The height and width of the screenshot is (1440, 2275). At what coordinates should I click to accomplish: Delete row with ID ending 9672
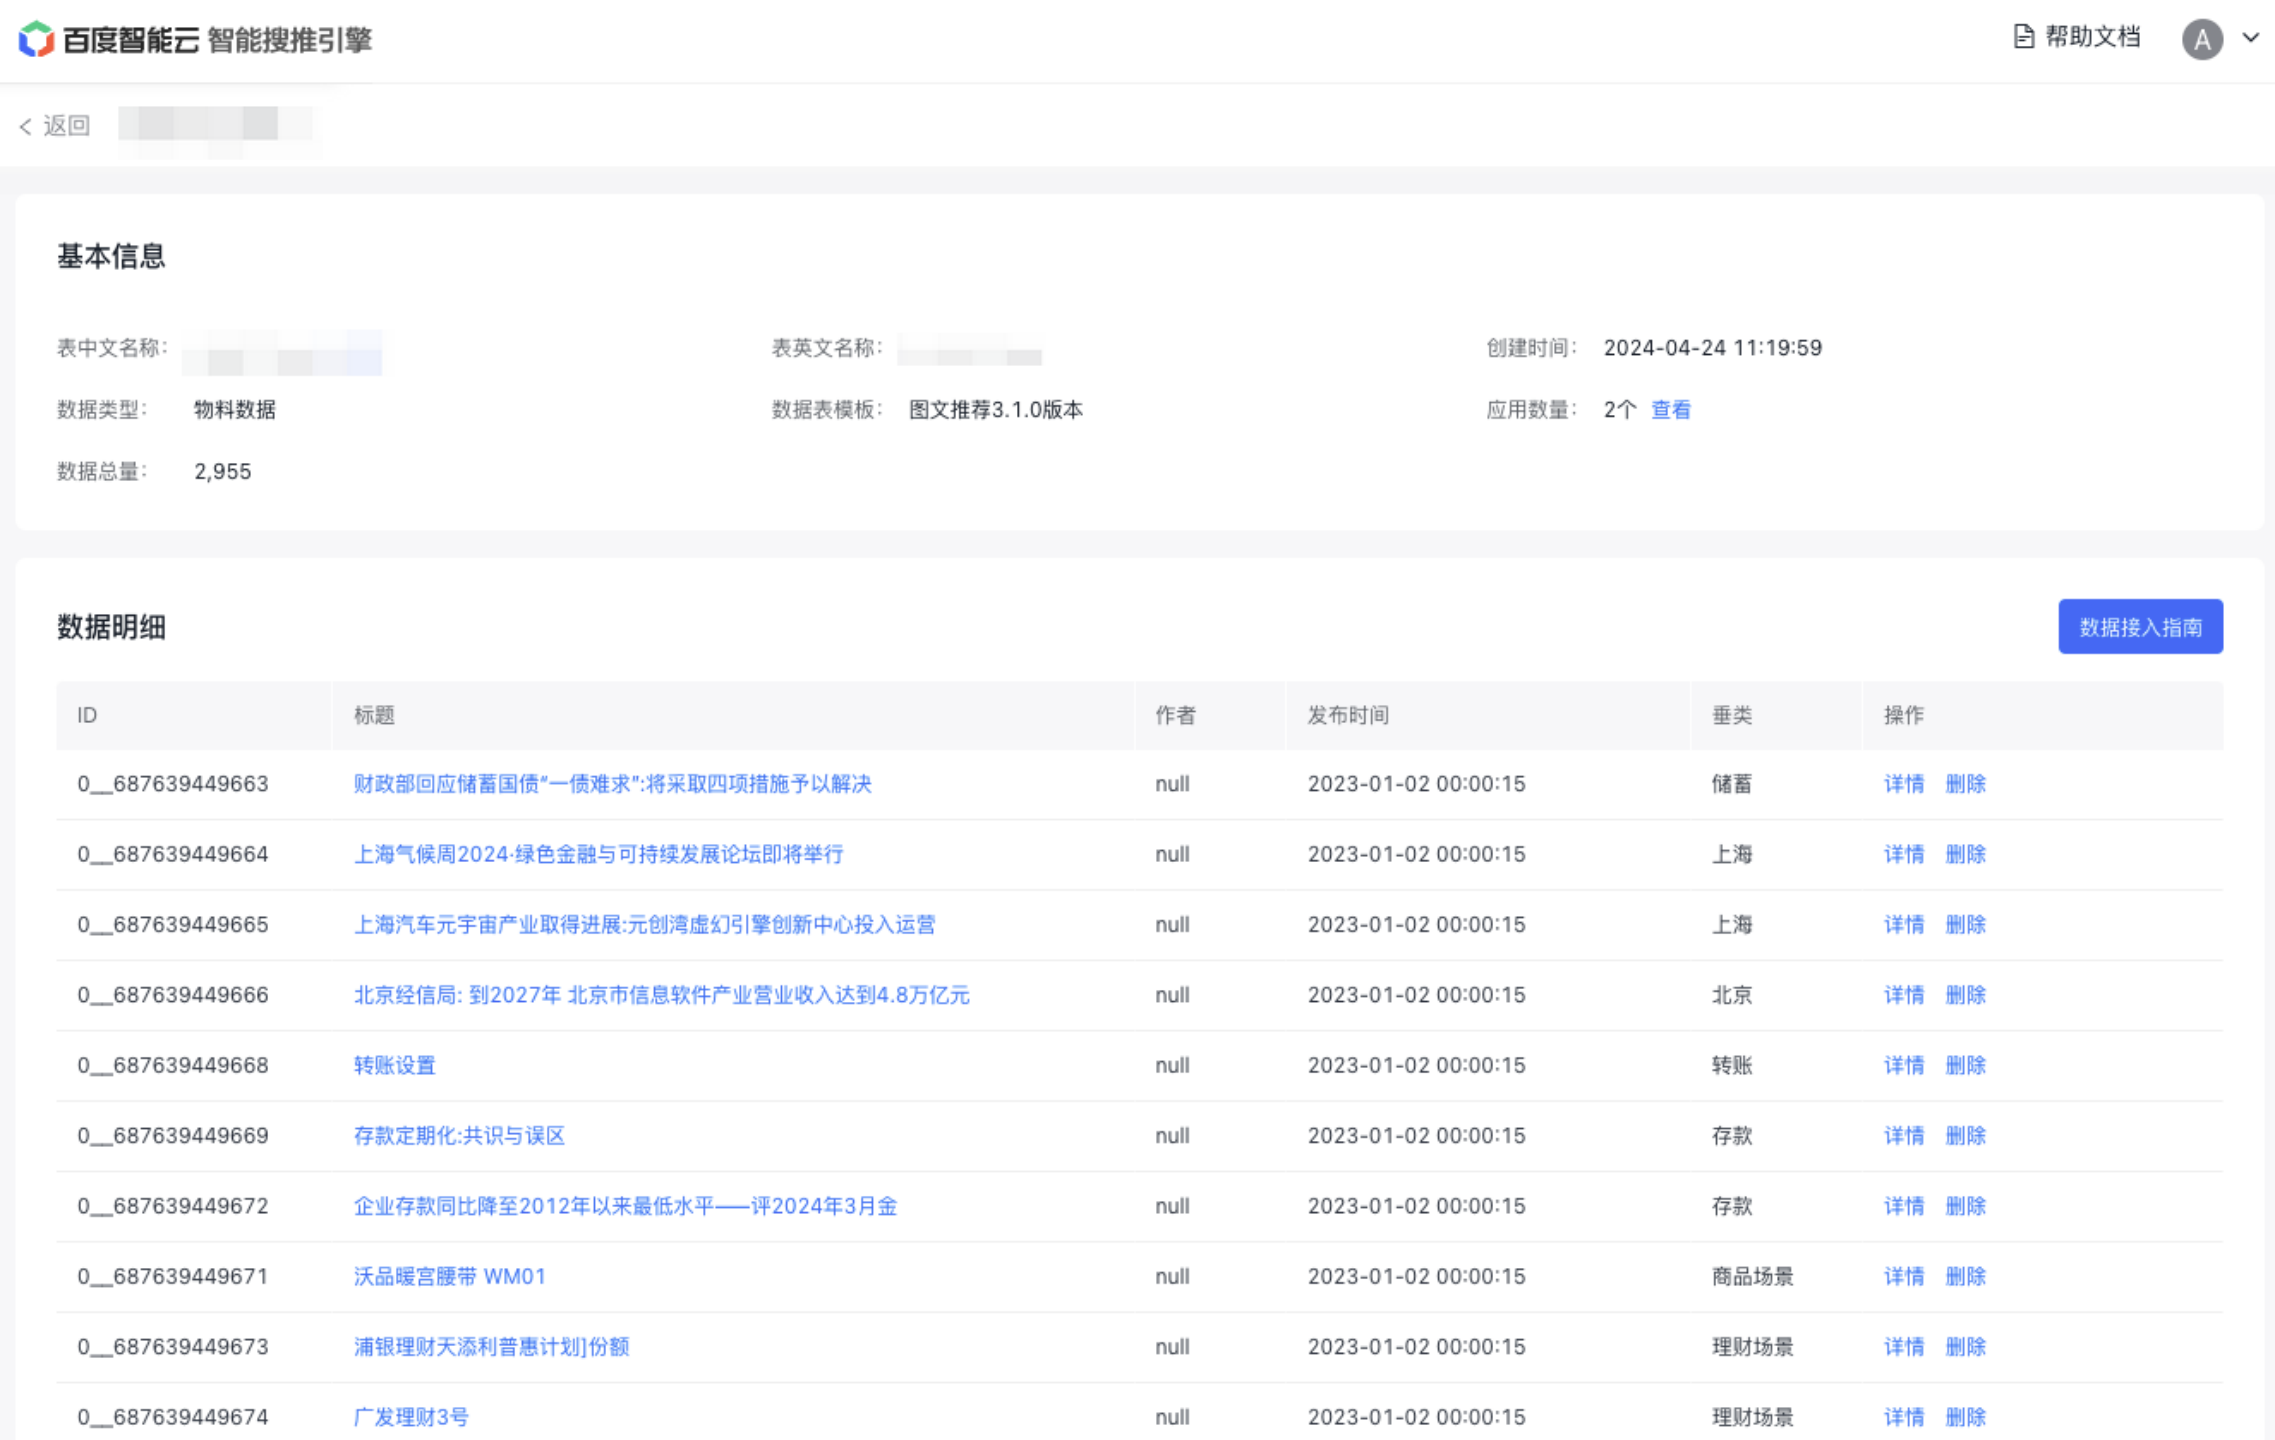pyautogui.click(x=1965, y=1206)
